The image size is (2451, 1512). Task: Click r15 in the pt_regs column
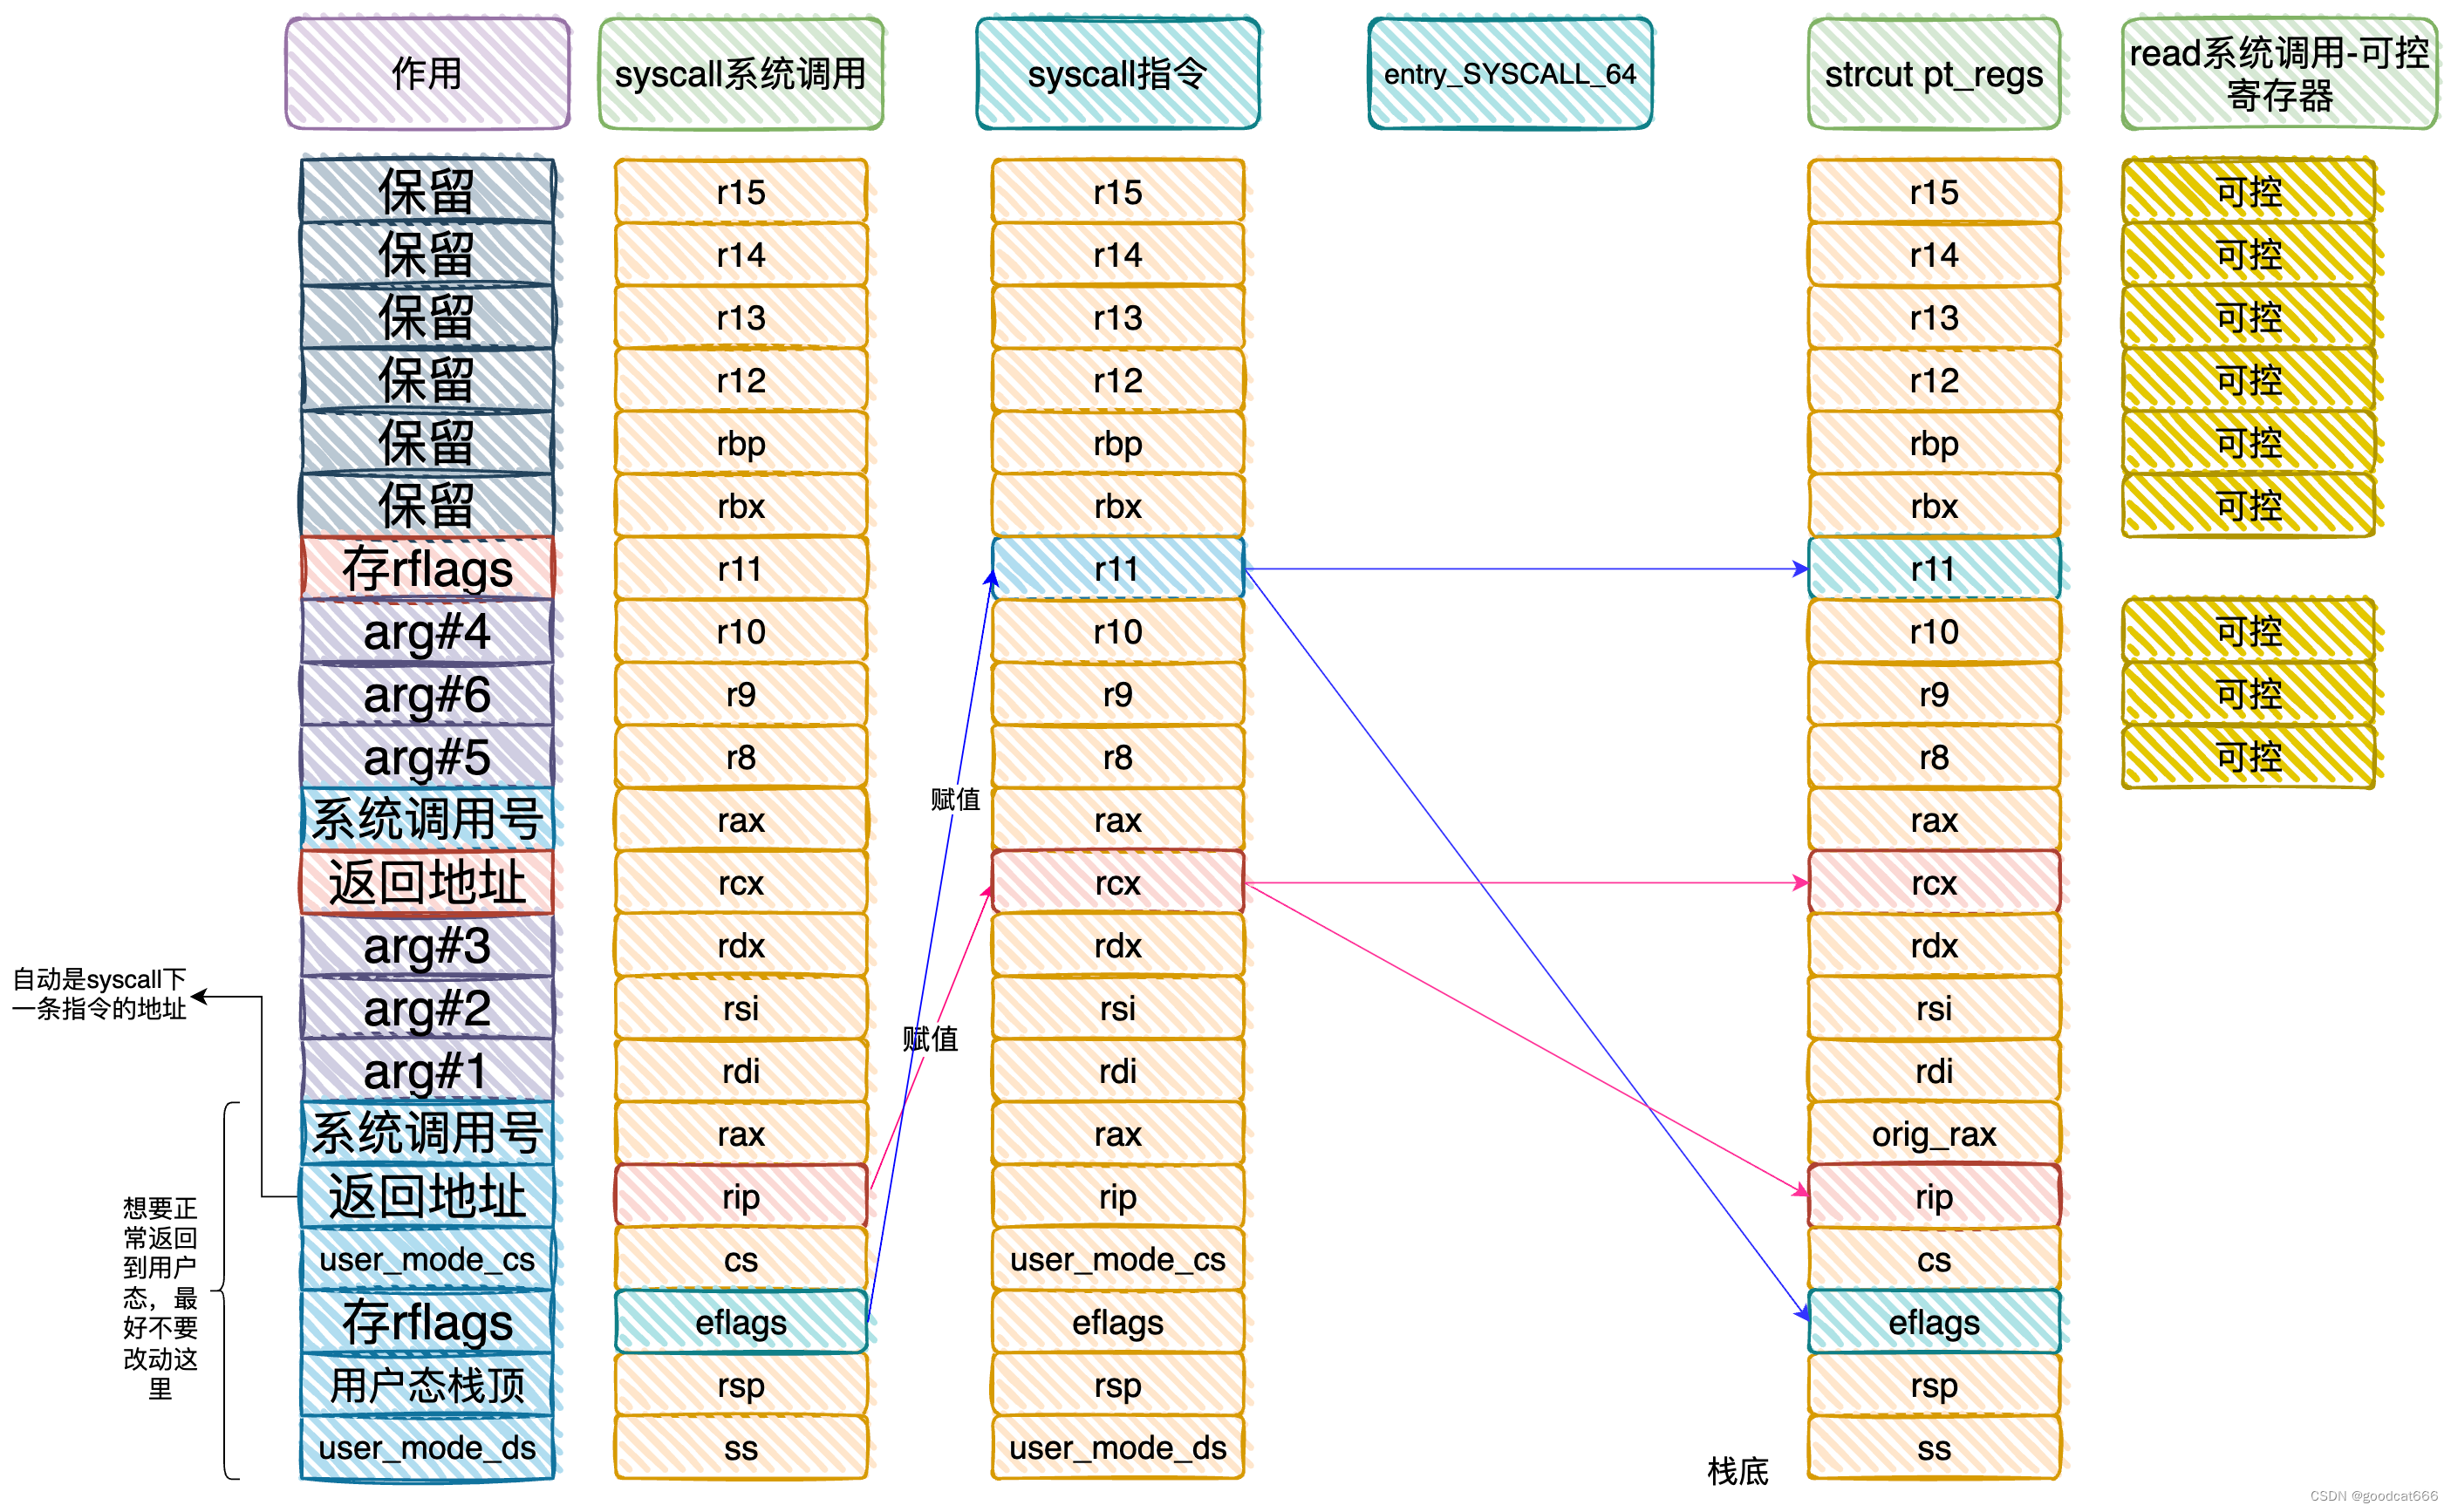pyautogui.click(x=1934, y=191)
